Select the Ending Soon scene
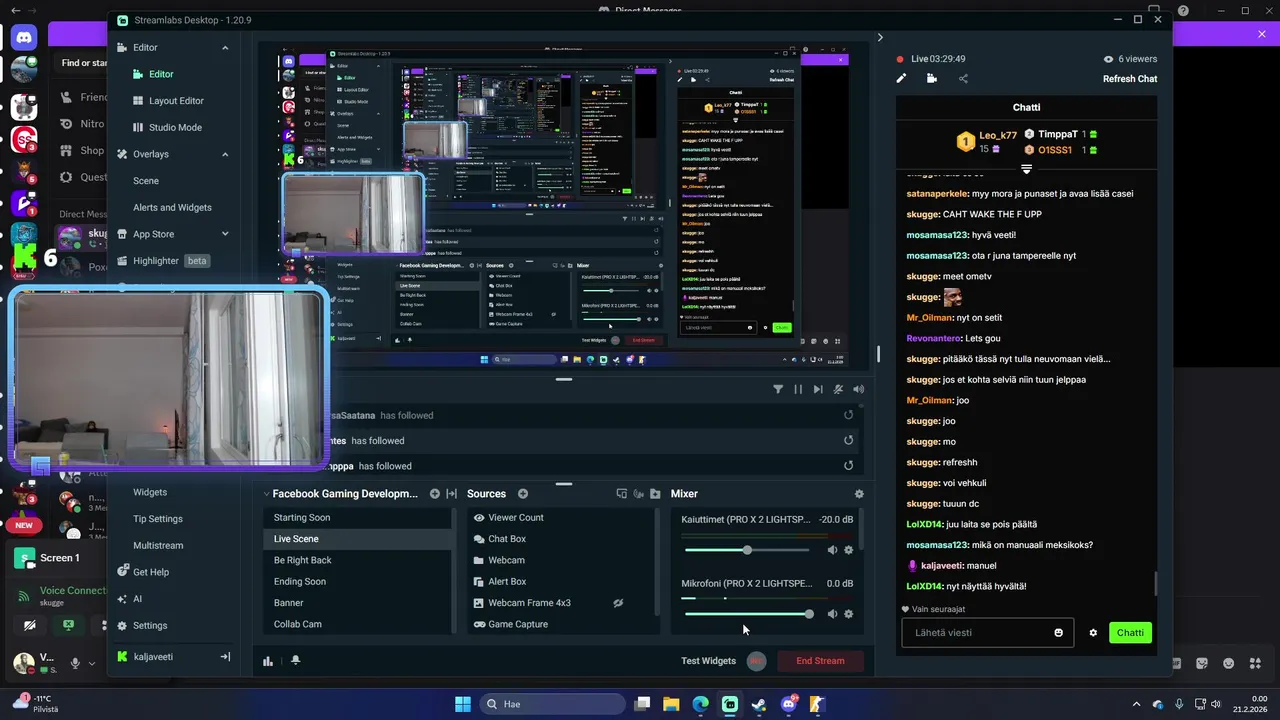Viewport: 1280px width, 720px height. click(x=358, y=581)
